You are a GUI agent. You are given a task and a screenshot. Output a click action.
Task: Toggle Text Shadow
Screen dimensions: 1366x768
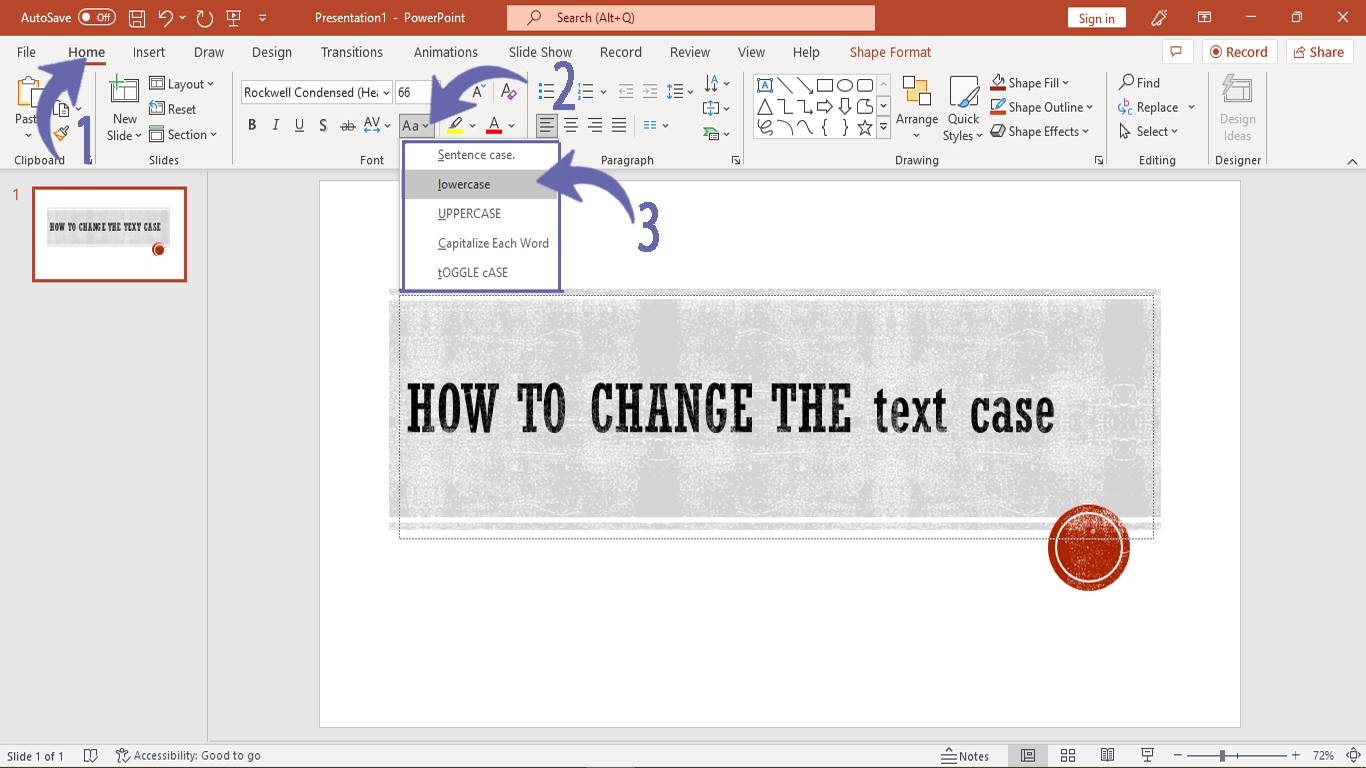click(x=323, y=125)
